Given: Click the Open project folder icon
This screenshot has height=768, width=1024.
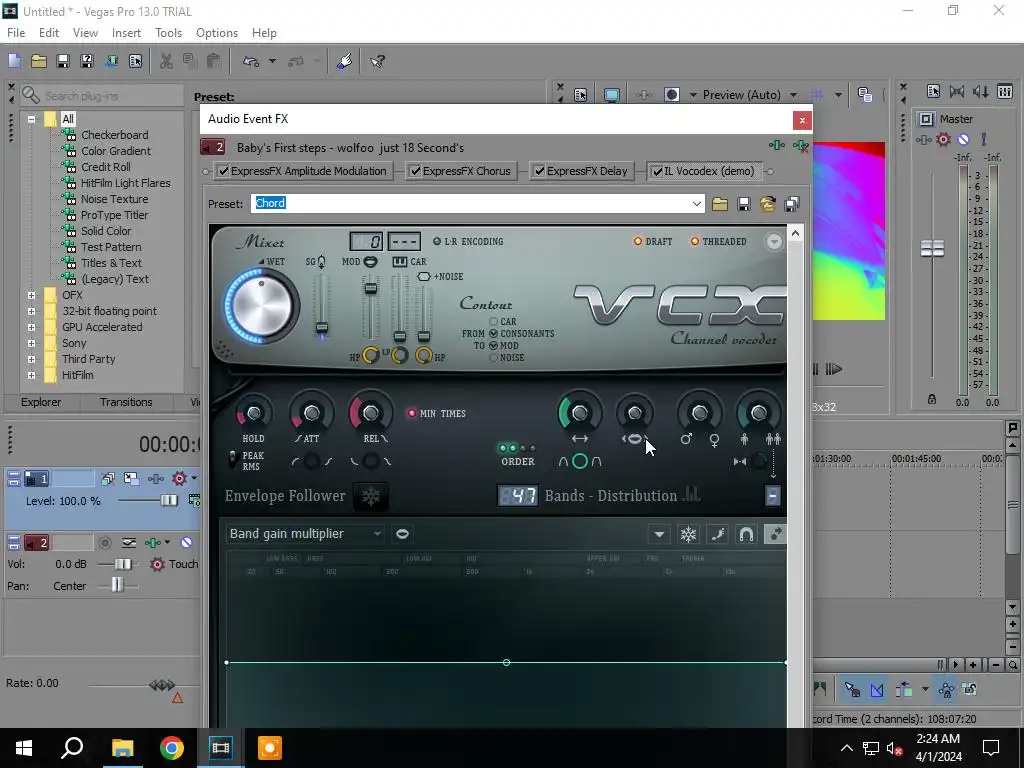Looking at the screenshot, I should 39,61.
